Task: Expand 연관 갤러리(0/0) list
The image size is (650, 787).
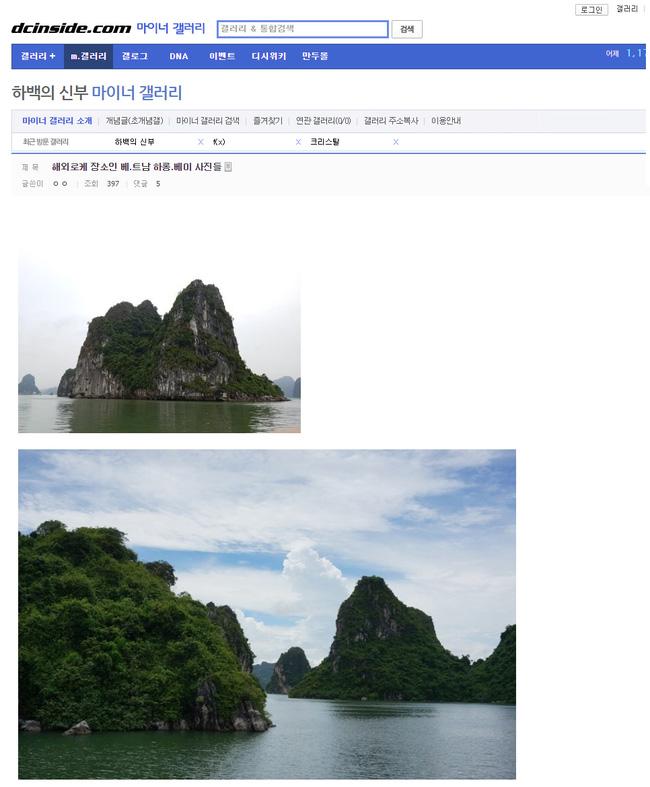Action: pos(323,121)
